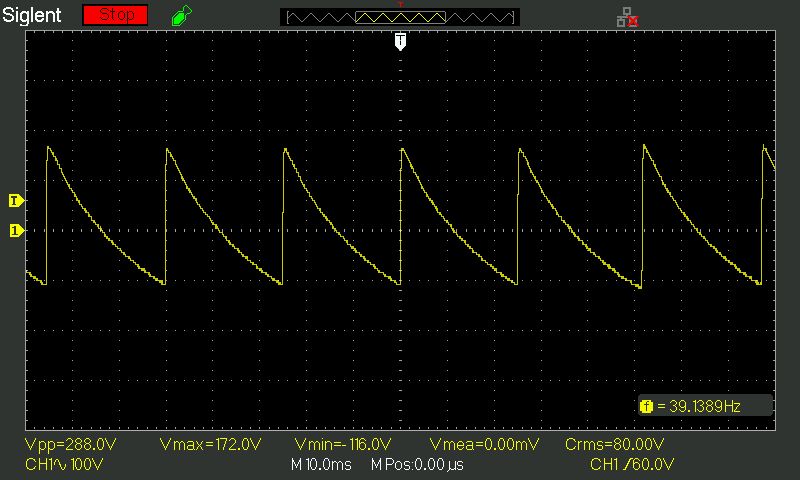Click the channel 1 ground marker
The image size is (800, 480).
tap(15, 231)
